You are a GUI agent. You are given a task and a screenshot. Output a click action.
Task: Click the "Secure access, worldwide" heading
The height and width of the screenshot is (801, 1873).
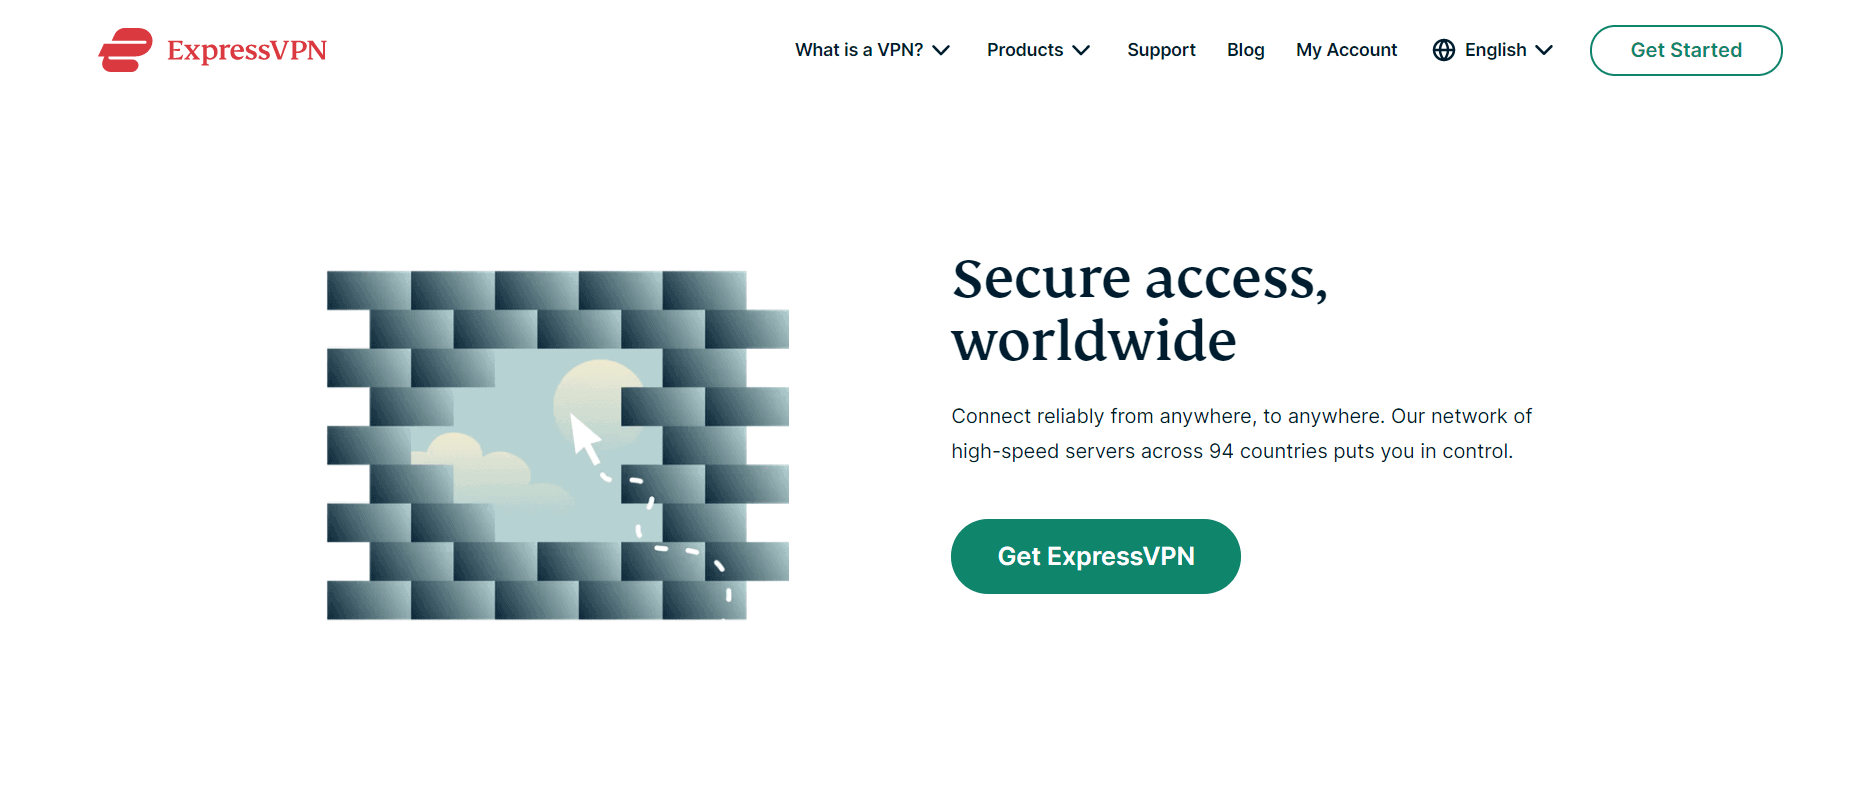[1140, 309]
